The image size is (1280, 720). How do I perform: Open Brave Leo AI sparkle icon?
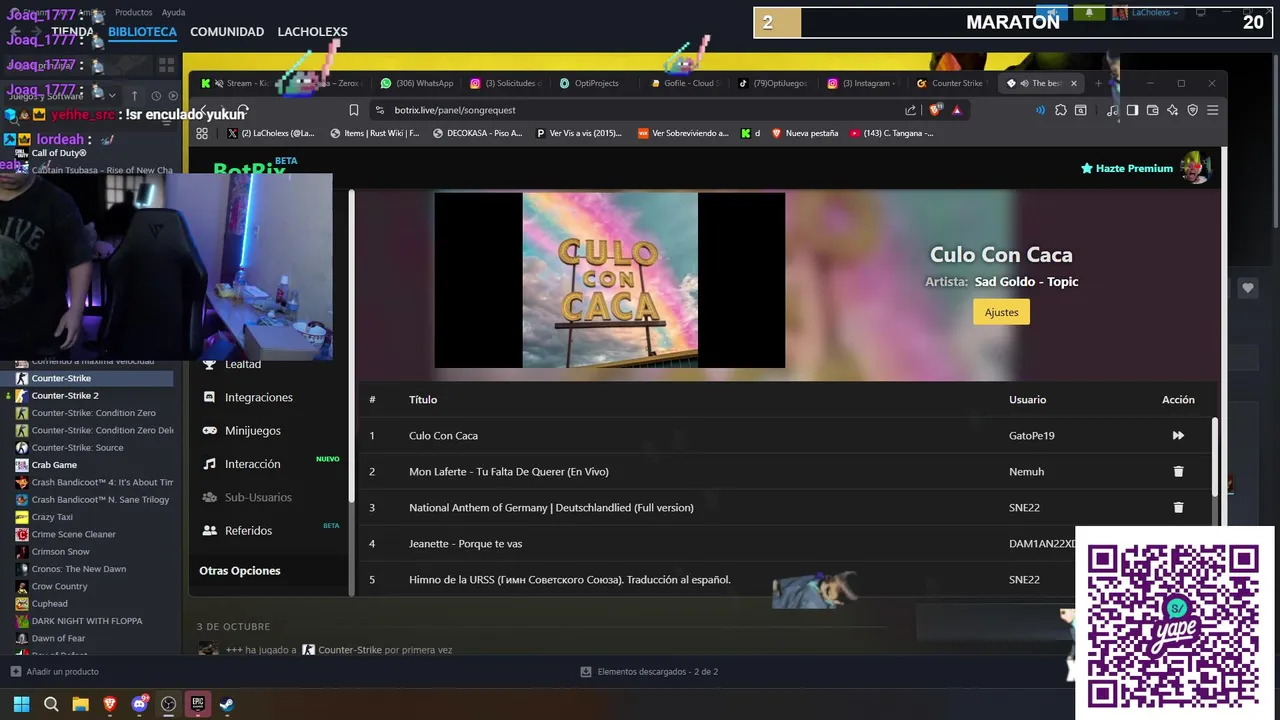[x=1173, y=110]
